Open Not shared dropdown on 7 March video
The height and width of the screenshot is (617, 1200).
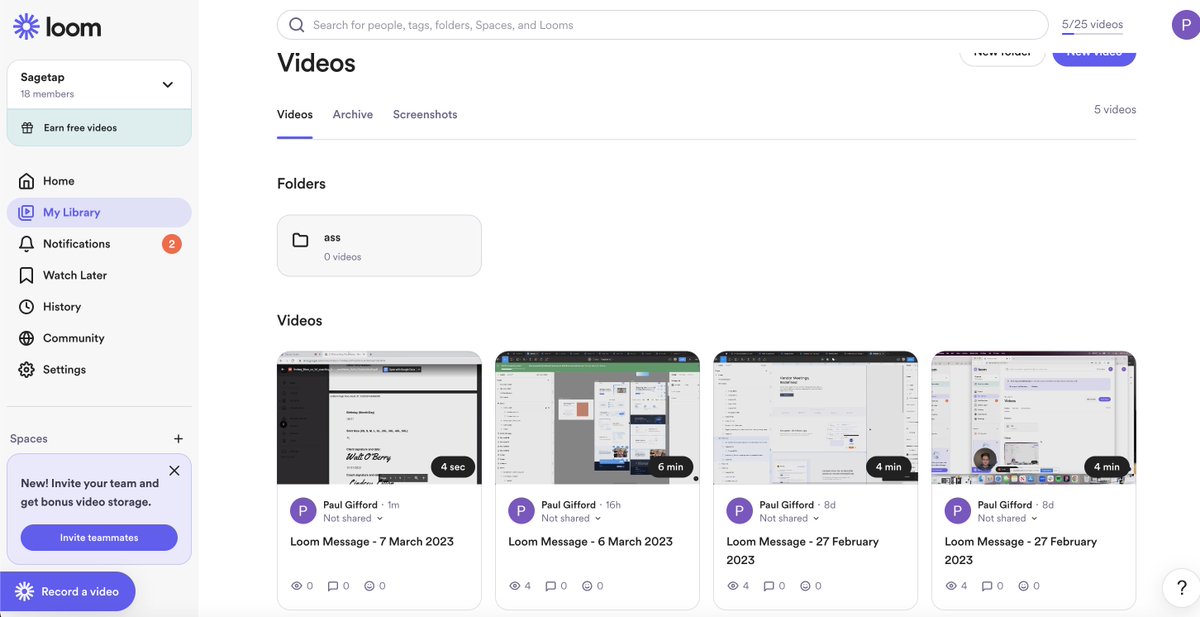click(352, 518)
